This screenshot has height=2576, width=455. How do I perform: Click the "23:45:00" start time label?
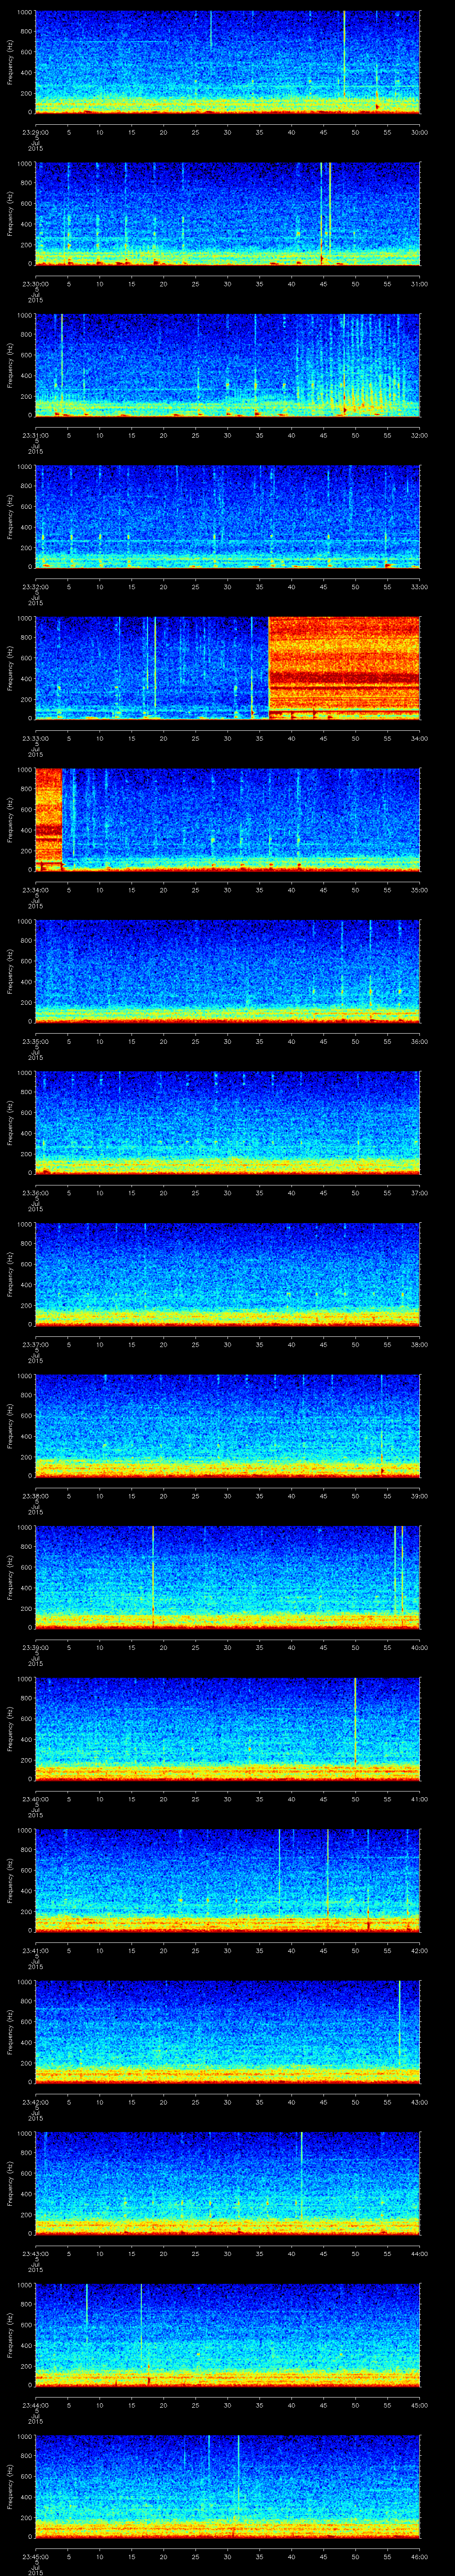(35, 2557)
